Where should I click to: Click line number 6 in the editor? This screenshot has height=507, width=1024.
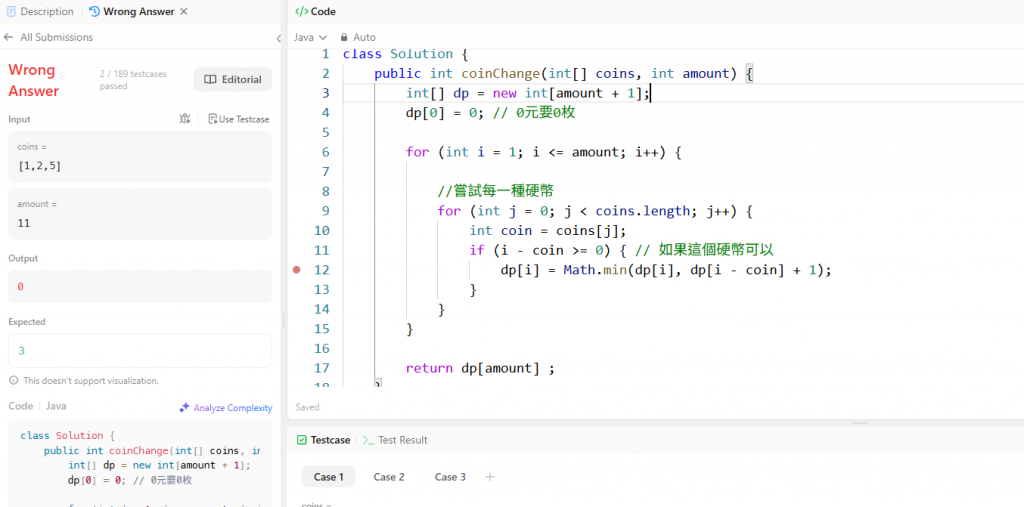325,152
